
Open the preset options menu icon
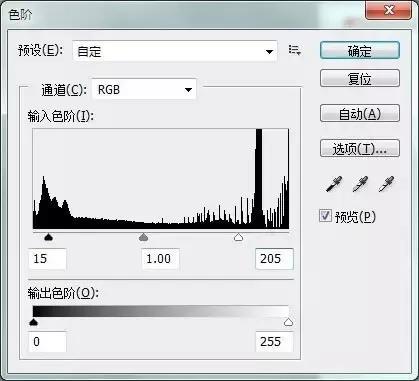pos(295,50)
